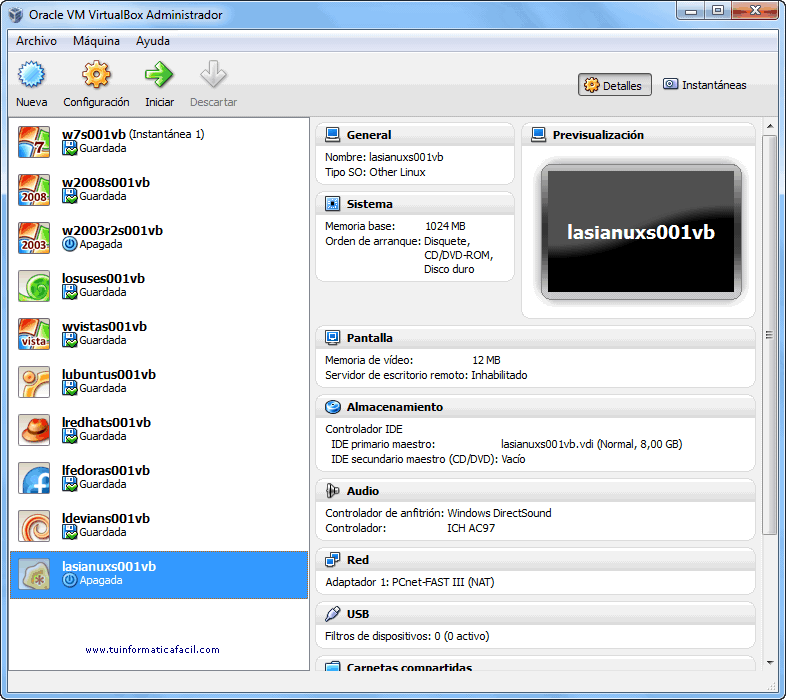
Task: Select the ldevians001vb virtual machine name
Action: point(106,518)
